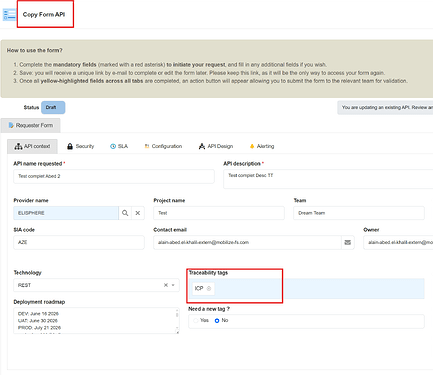Open the Configuration tab

click(x=163, y=146)
